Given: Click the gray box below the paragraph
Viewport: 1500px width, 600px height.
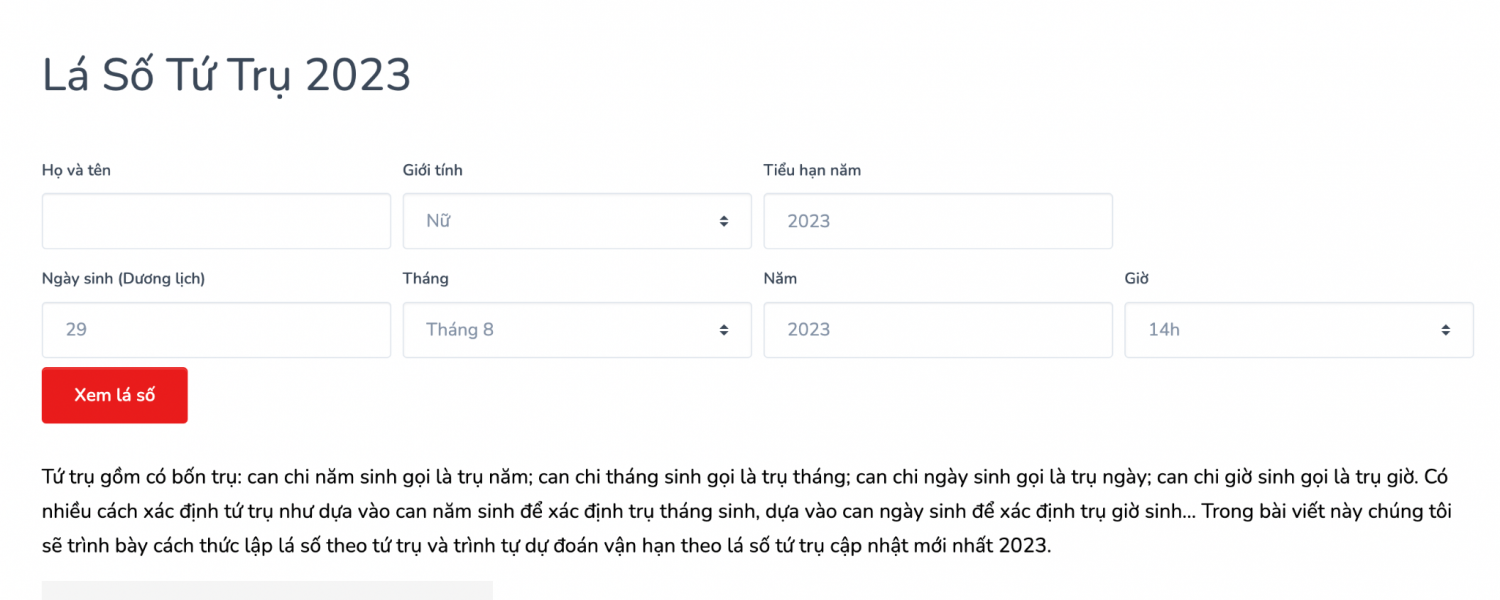Looking at the screenshot, I should (267, 590).
